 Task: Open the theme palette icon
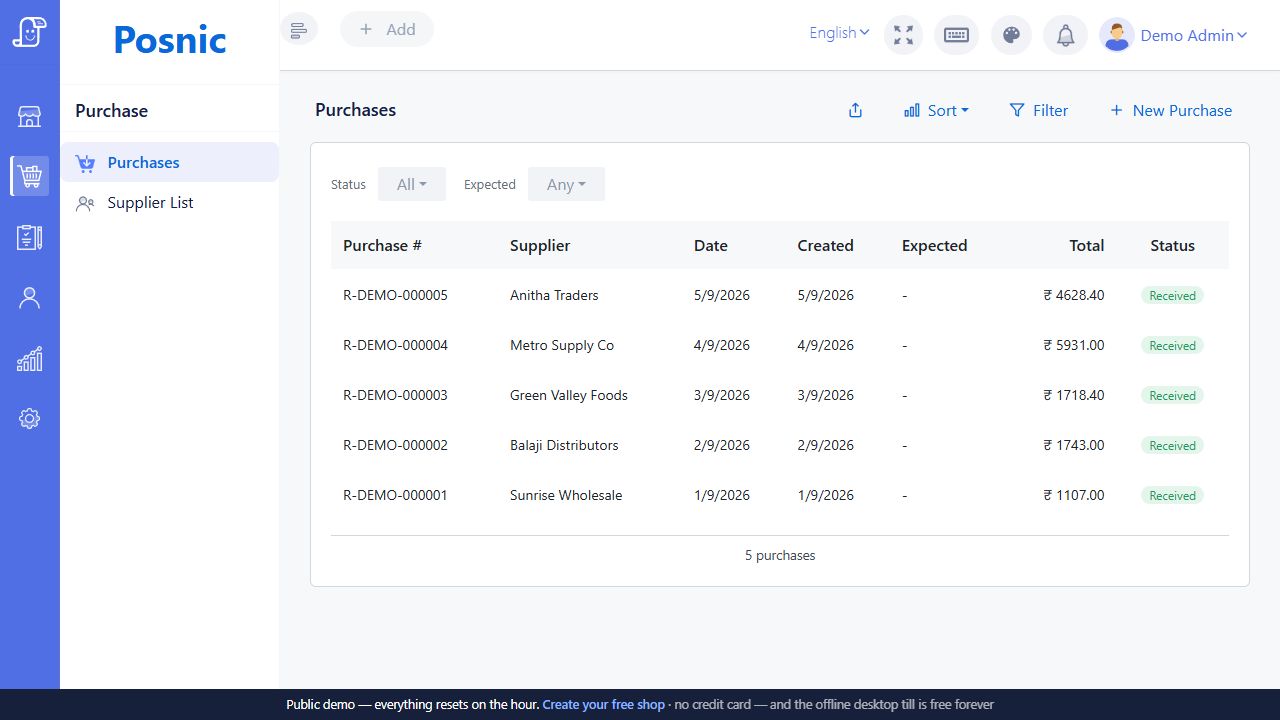click(1011, 35)
